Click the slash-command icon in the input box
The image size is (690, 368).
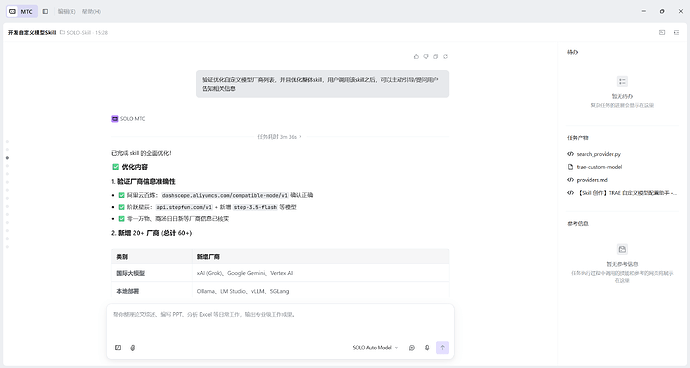118,348
